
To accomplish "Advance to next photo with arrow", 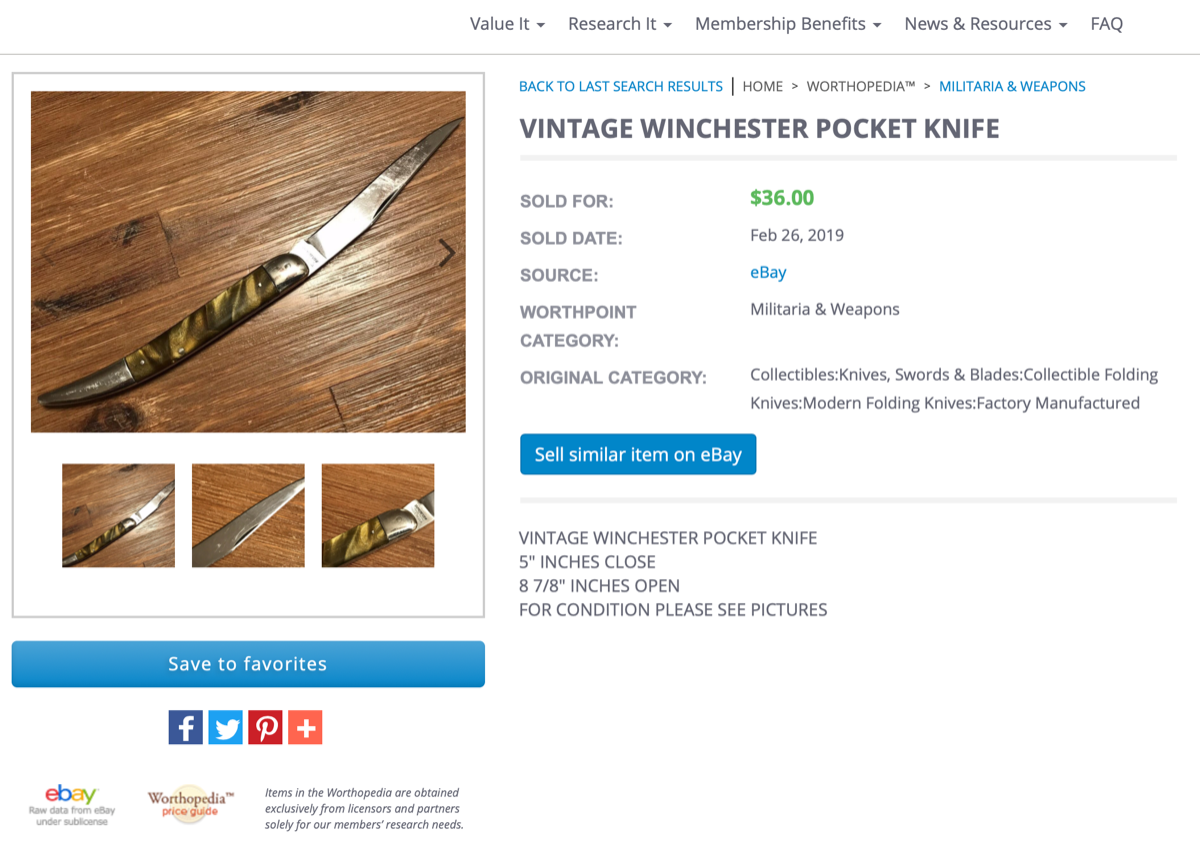I will [x=446, y=254].
